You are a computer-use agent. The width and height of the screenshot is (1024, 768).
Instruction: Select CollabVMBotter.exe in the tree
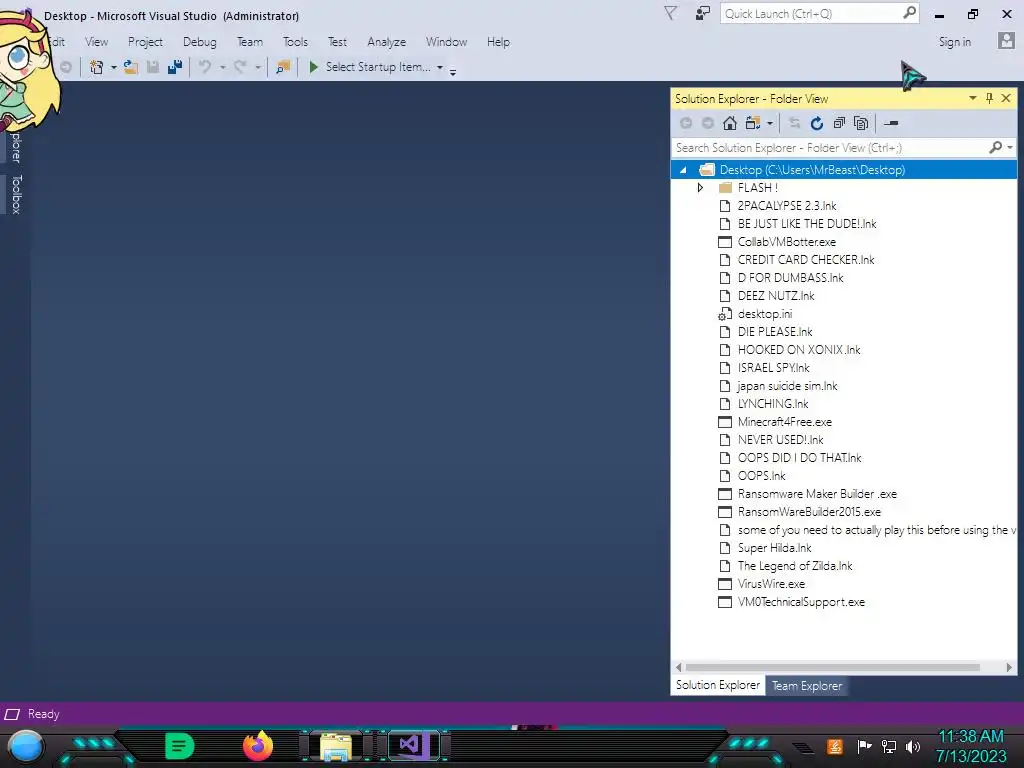point(786,242)
